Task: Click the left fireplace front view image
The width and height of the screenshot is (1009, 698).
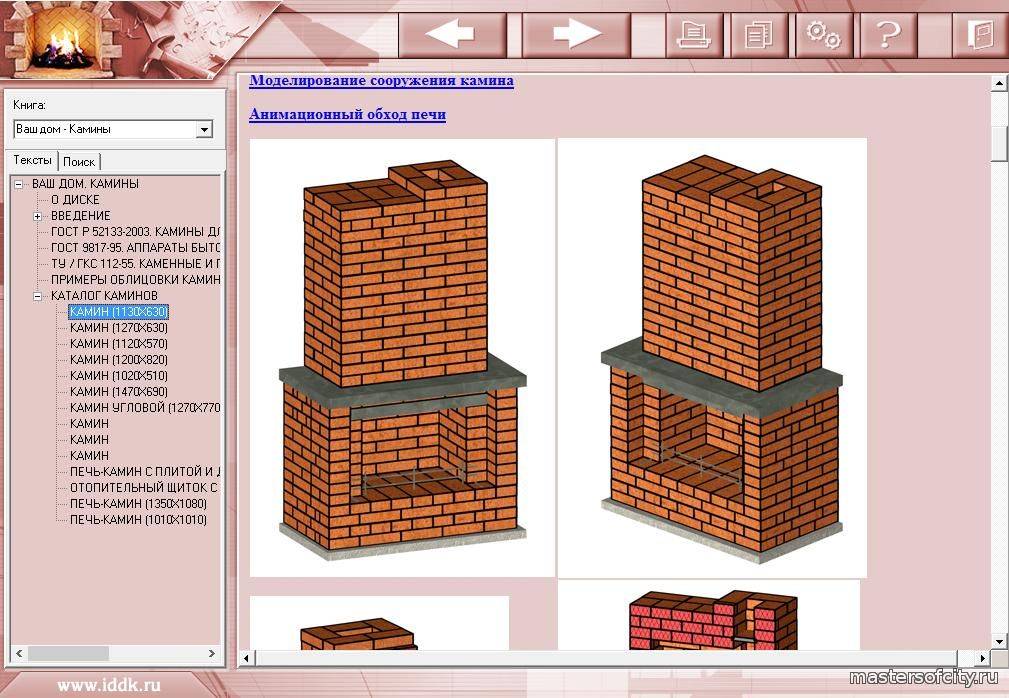Action: click(402, 357)
